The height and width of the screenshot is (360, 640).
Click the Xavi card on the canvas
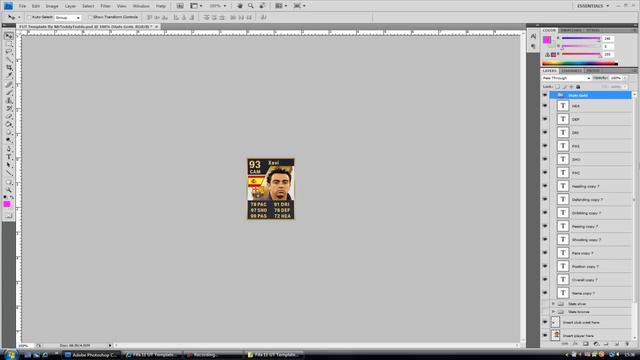point(271,189)
